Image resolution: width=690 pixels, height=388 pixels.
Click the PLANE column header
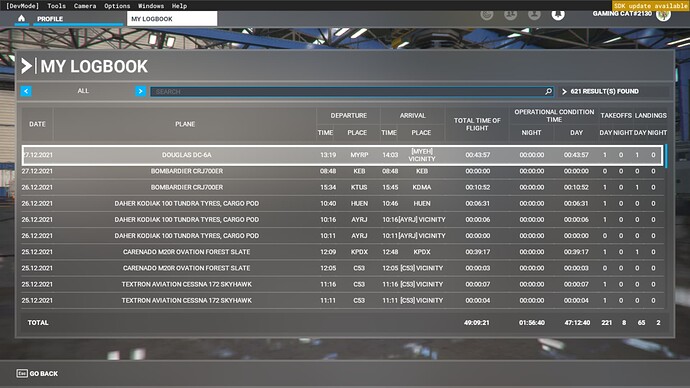185,124
